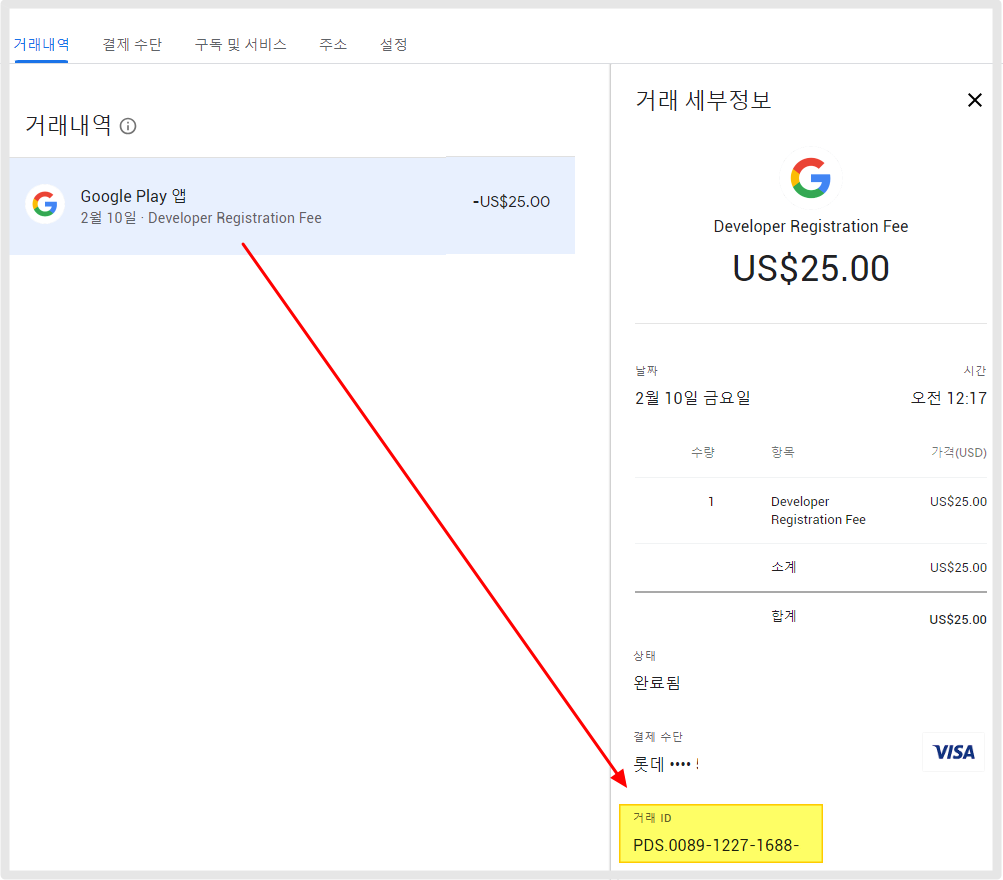
Task: Click the large US$25.00 total amount
Action: (810, 268)
